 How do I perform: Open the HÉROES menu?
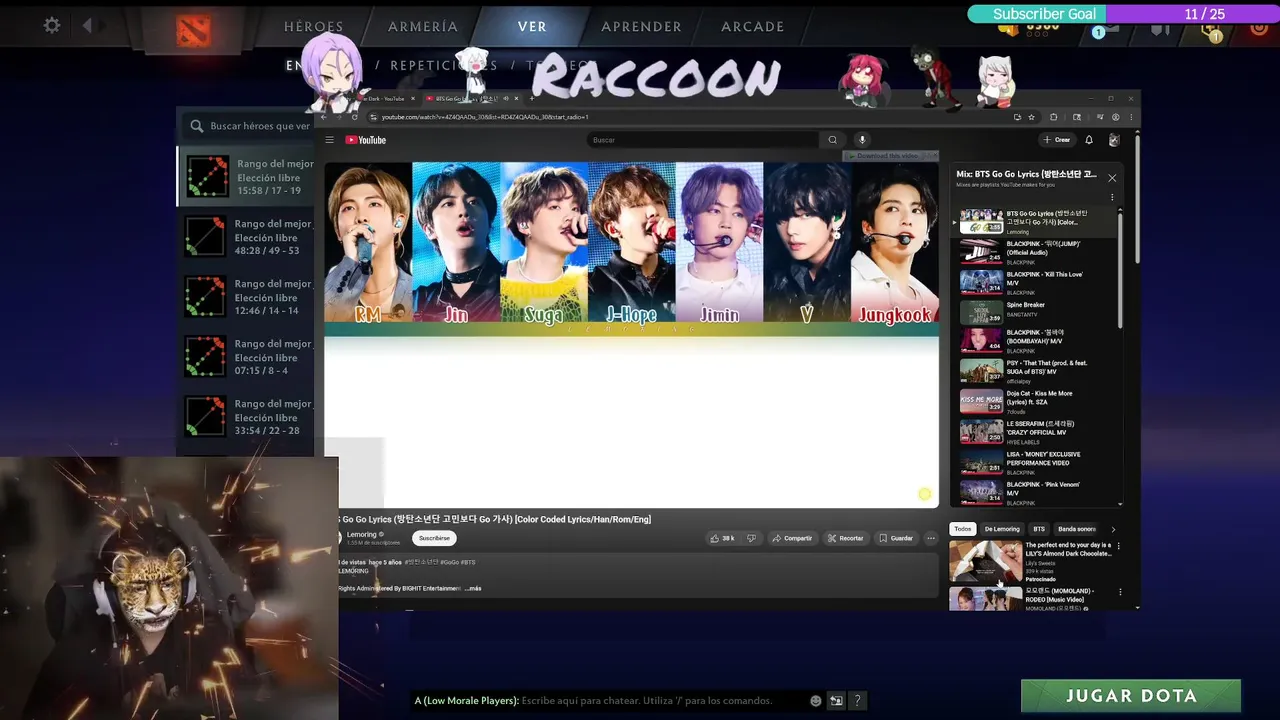click(313, 27)
